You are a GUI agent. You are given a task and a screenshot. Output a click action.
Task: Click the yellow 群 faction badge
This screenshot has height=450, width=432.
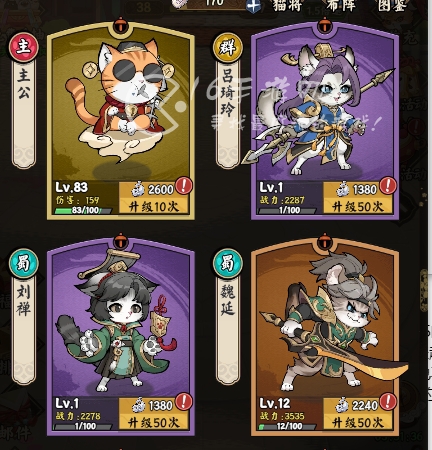pyautogui.click(x=228, y=47)
